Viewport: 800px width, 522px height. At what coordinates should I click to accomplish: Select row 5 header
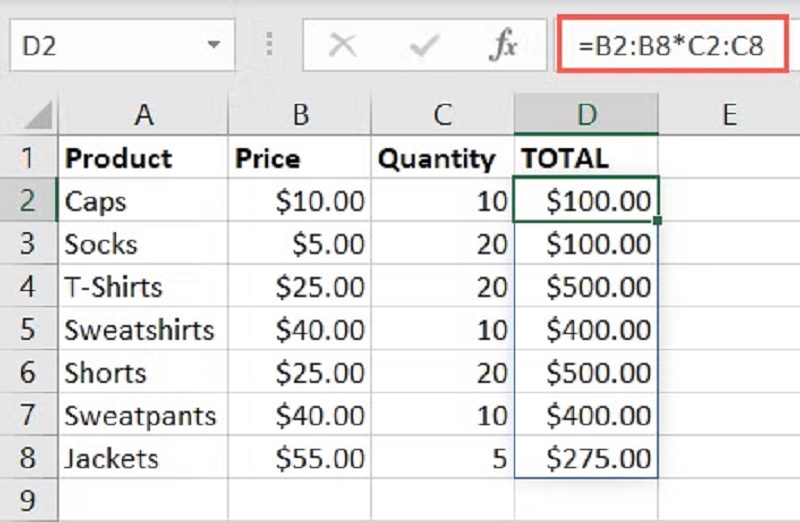[x=28, y=330]
